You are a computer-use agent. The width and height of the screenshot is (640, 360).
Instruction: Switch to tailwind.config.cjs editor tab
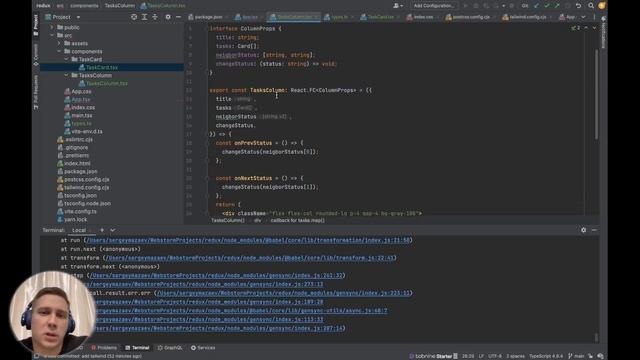coord(527,17)
